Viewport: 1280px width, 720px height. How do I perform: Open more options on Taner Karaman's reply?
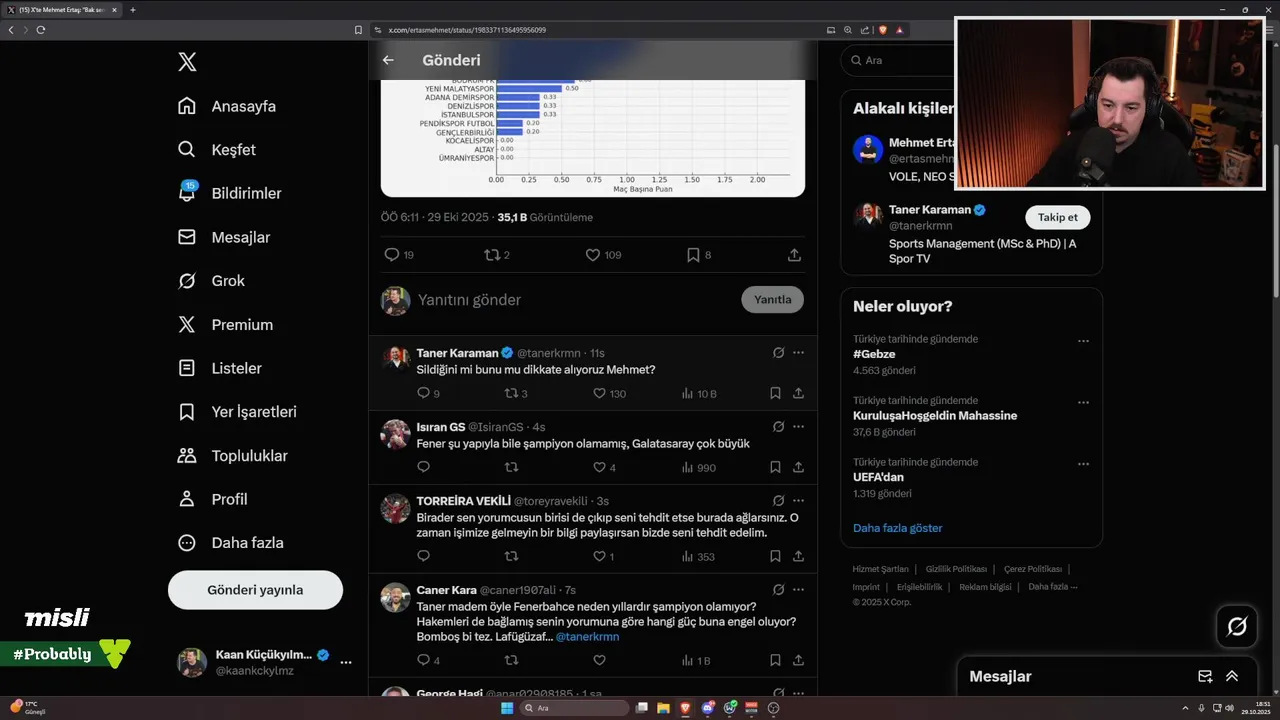(798, 353)
